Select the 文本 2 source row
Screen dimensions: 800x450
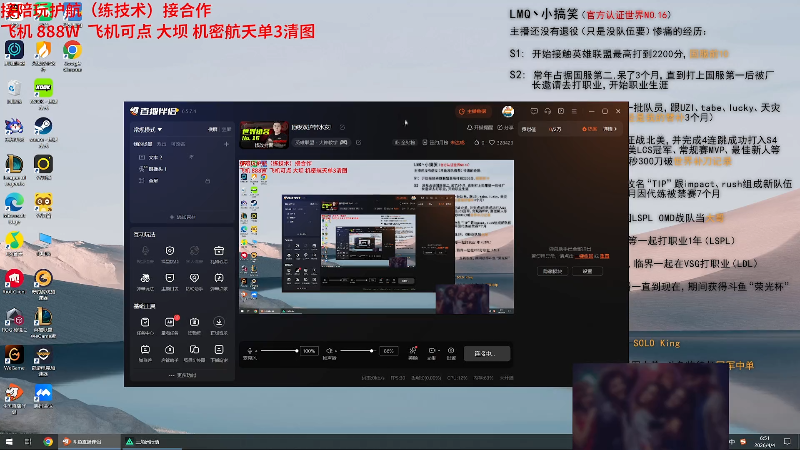coord(181,157)
